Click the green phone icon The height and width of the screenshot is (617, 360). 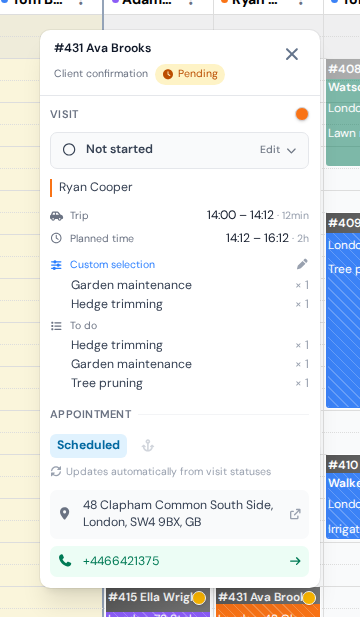(x=65, y=561)
